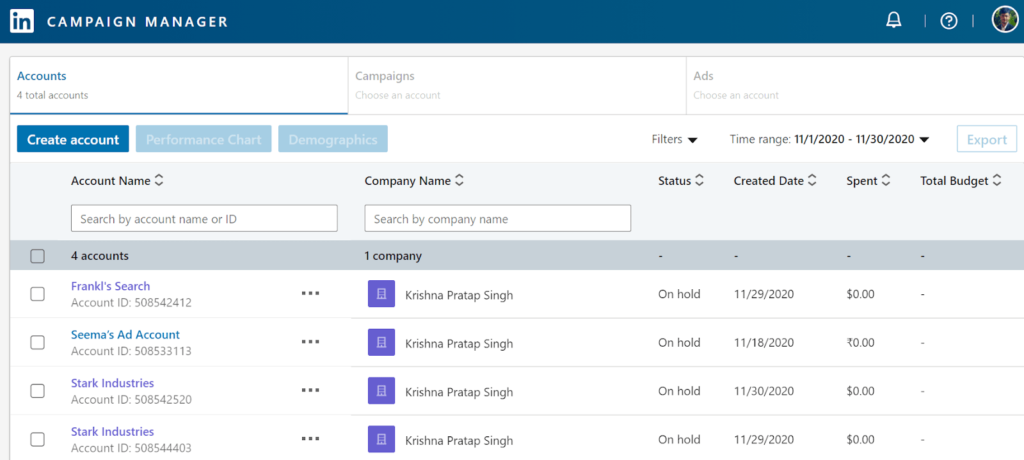Sort by Created Date column arrows

coord(812,181)
